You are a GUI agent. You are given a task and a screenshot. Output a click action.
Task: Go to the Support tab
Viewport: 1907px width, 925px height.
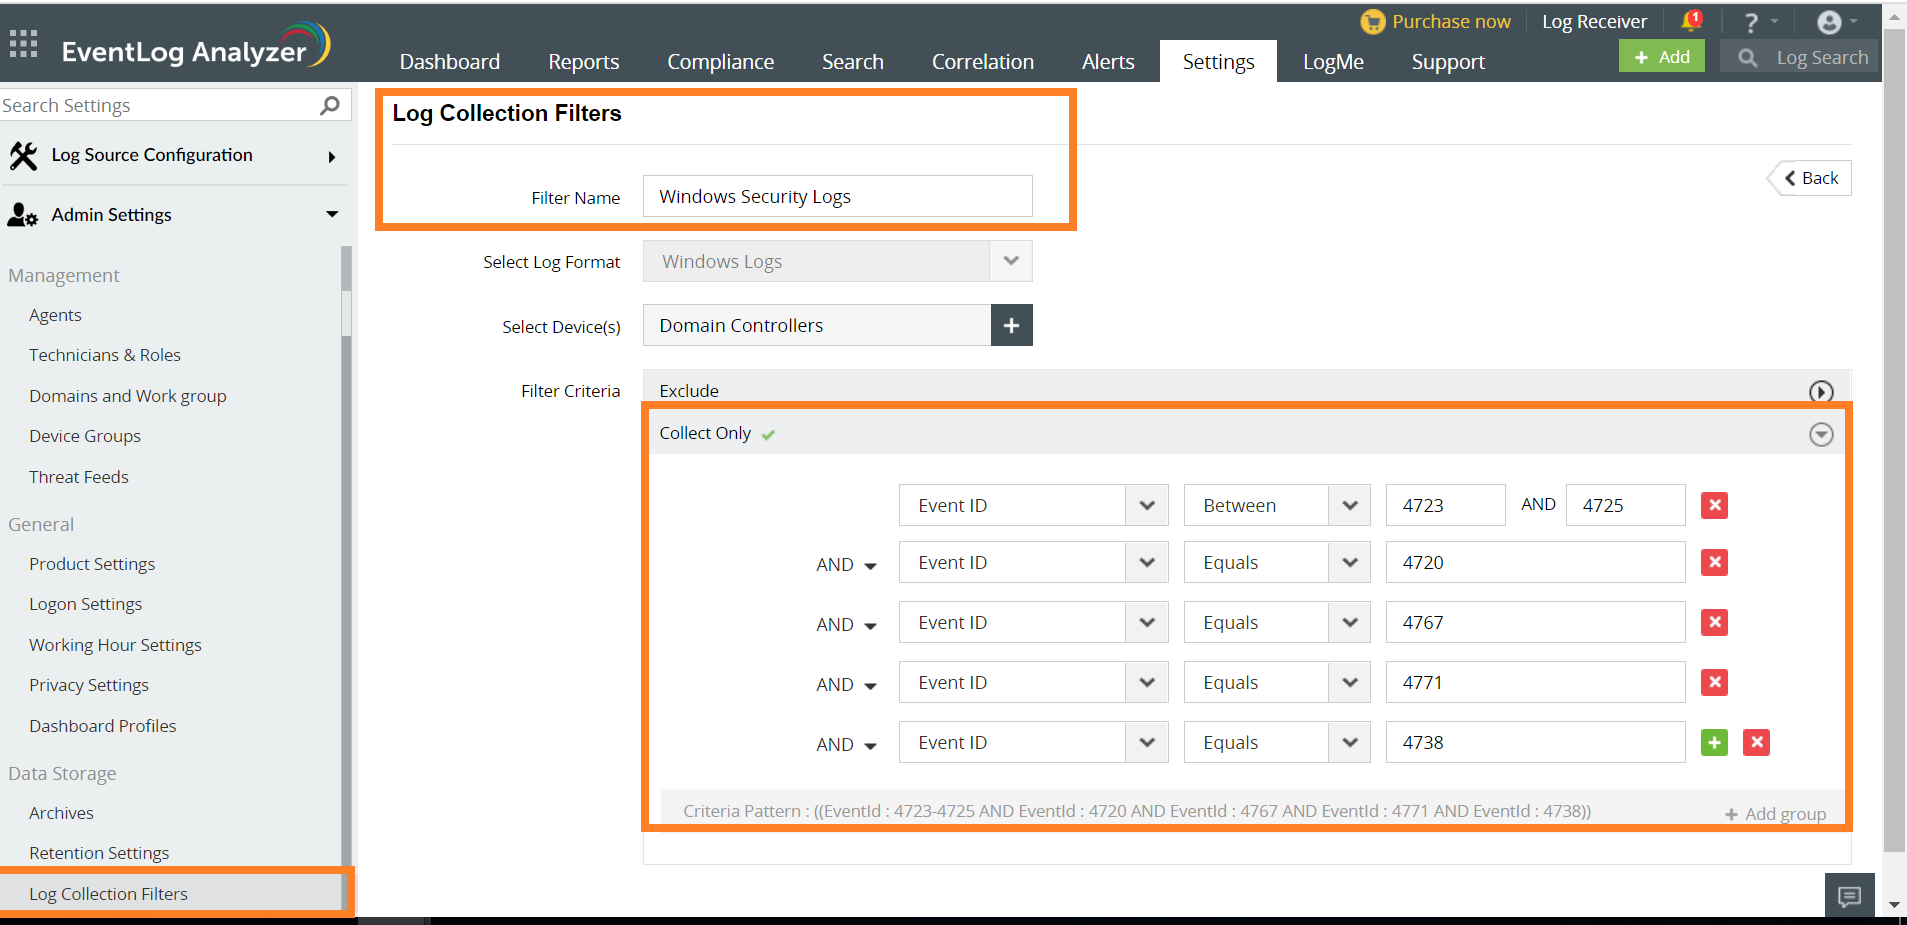point(1448,62)
